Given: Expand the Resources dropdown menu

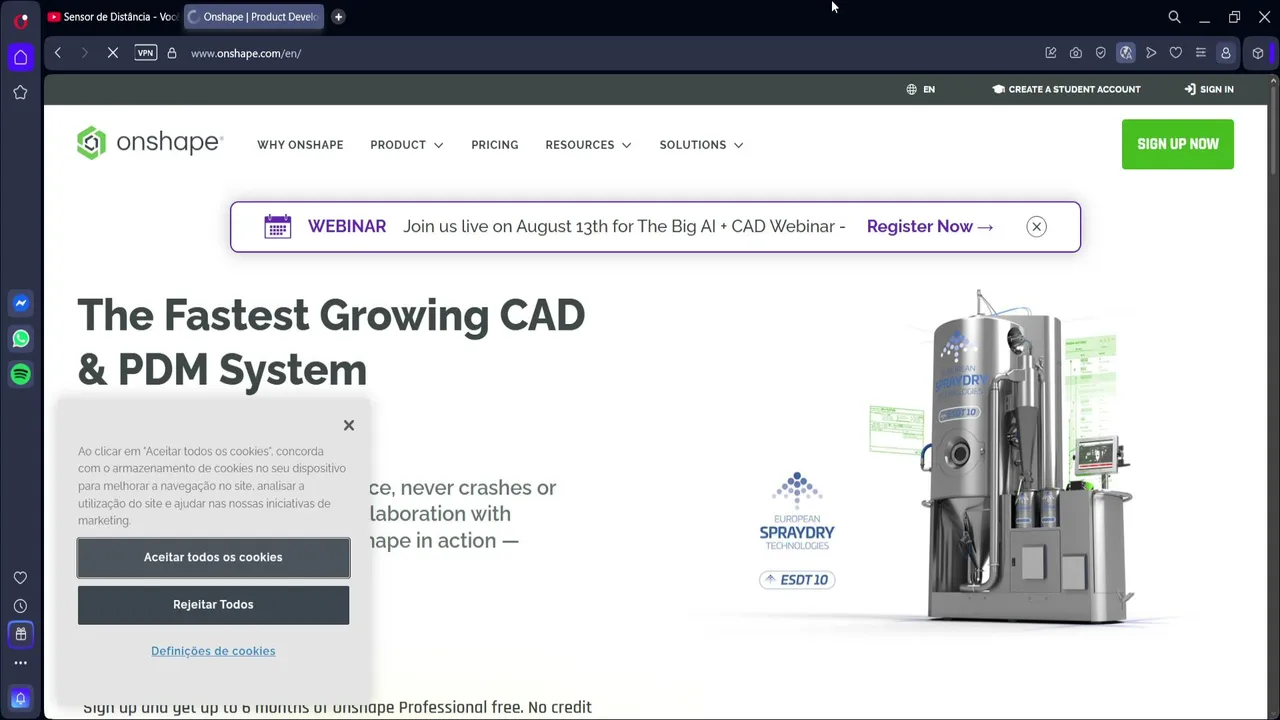Looking at the screenshot, I should point(589,145).
